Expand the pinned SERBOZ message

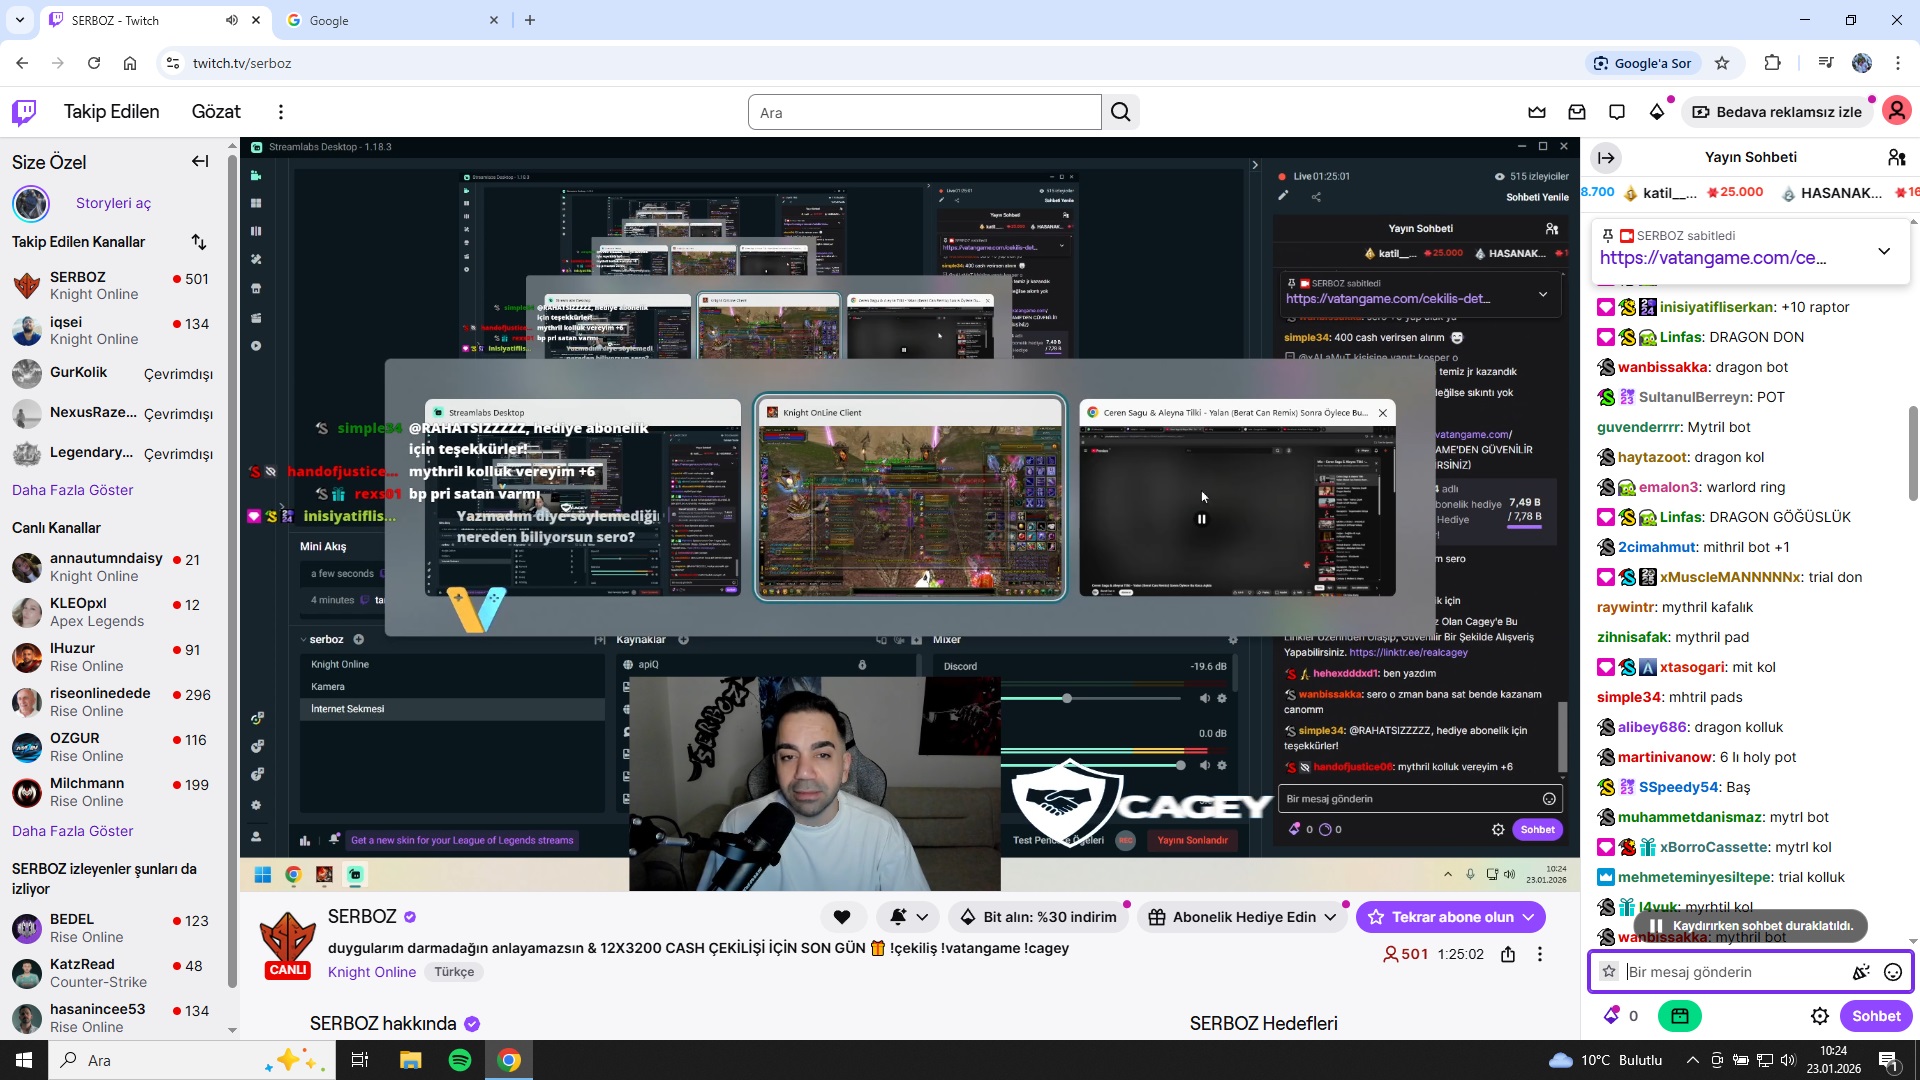pyautogui.click(x=1884, y=251)
